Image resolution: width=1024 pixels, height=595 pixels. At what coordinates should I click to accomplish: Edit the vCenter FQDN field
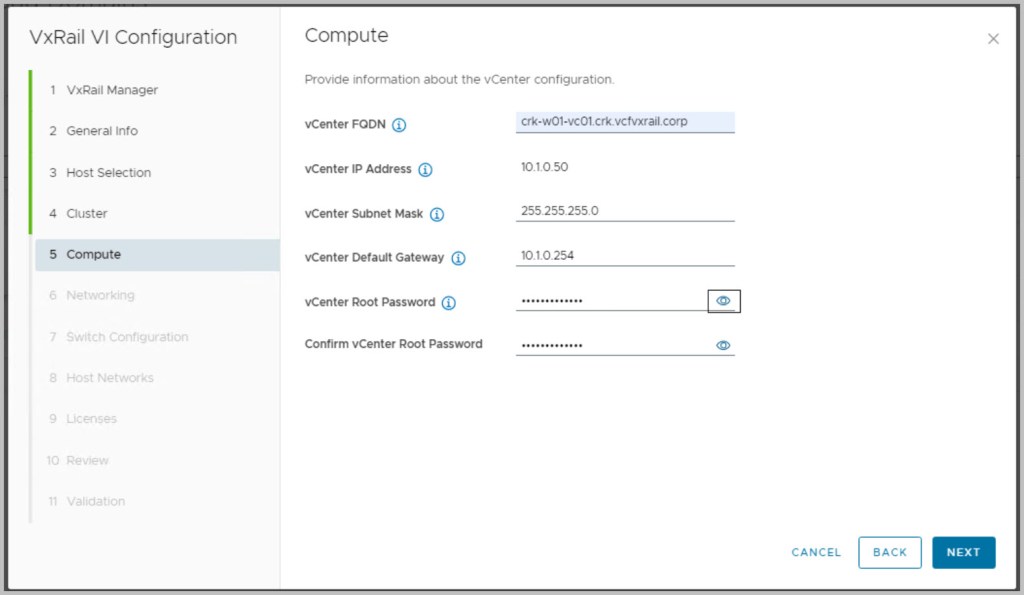click(624, 122)
